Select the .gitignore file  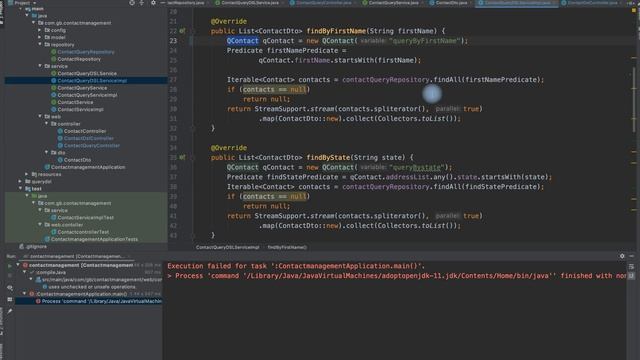(36, 247)
